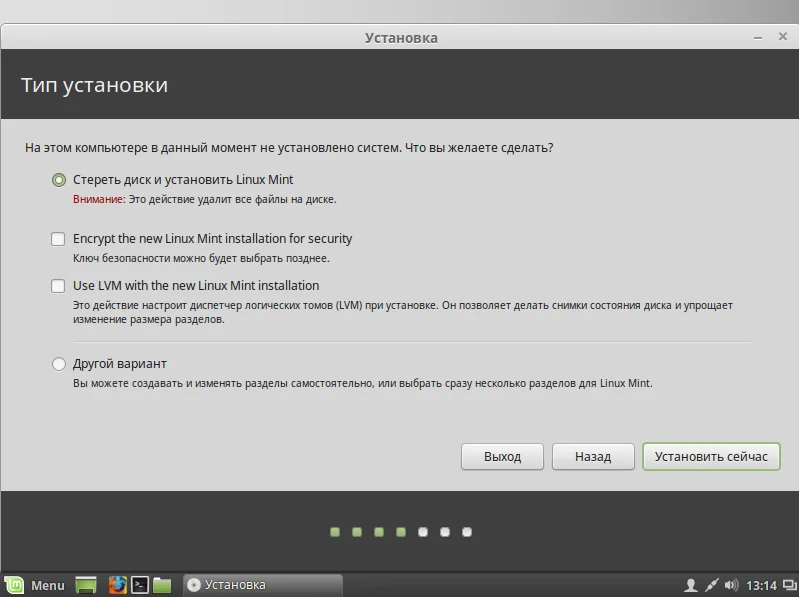Open the user applet icon in the tray

click(x=690, y=585)
